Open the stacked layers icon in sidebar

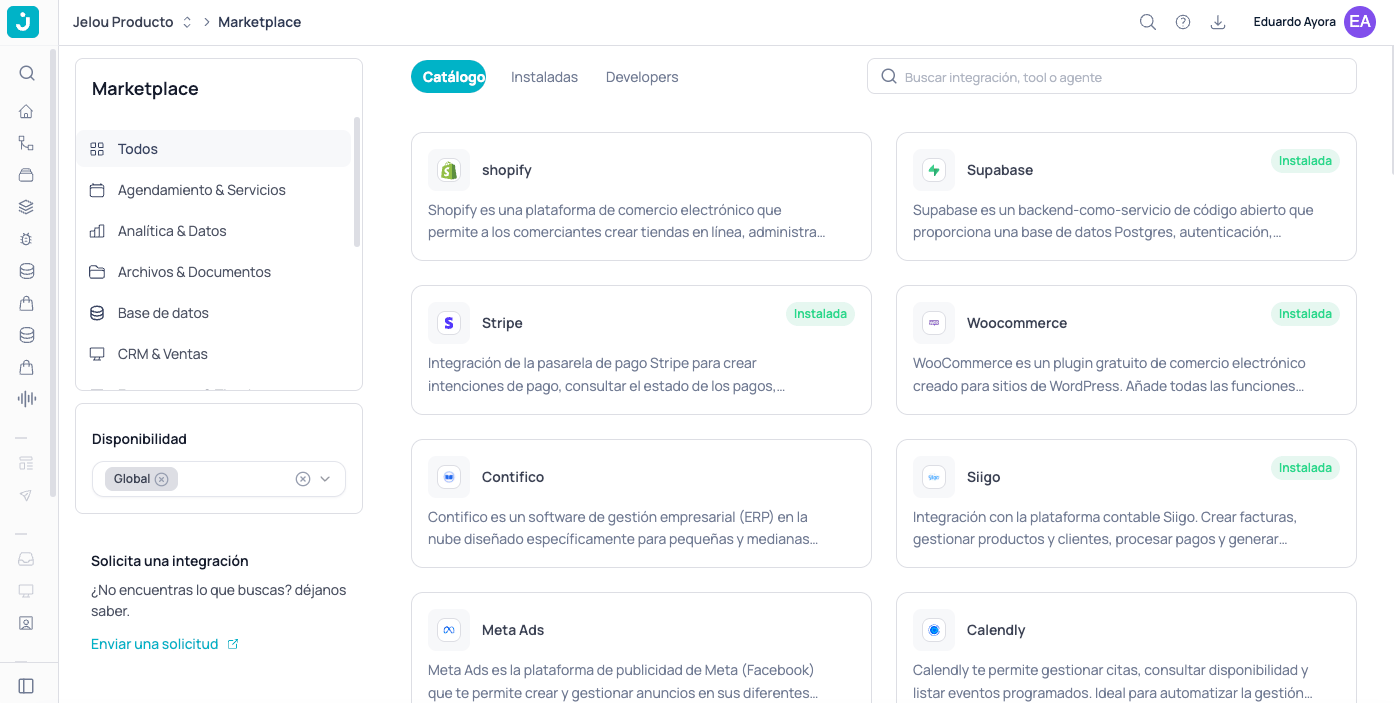(x=27, y=207)
